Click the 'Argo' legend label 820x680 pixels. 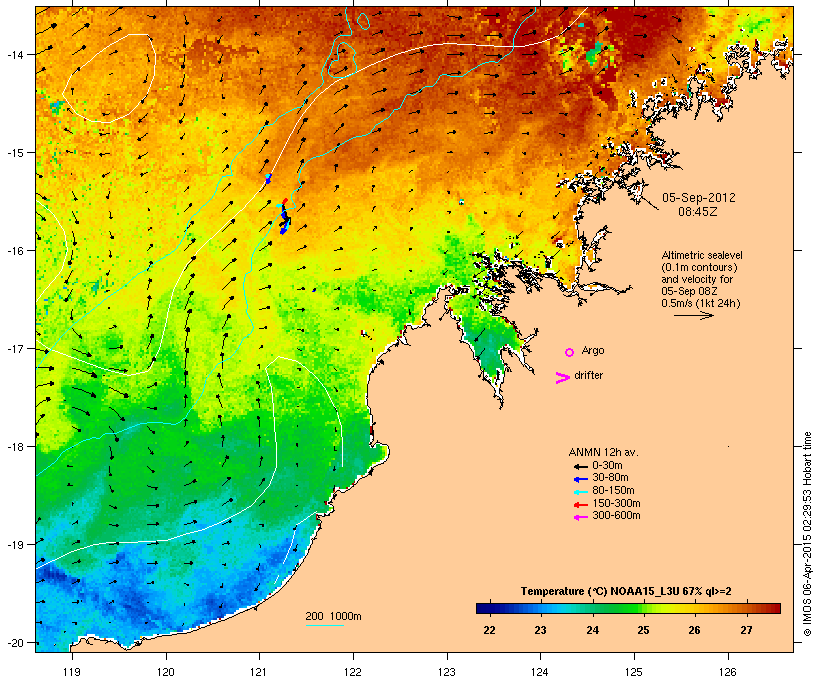point(593,350)
